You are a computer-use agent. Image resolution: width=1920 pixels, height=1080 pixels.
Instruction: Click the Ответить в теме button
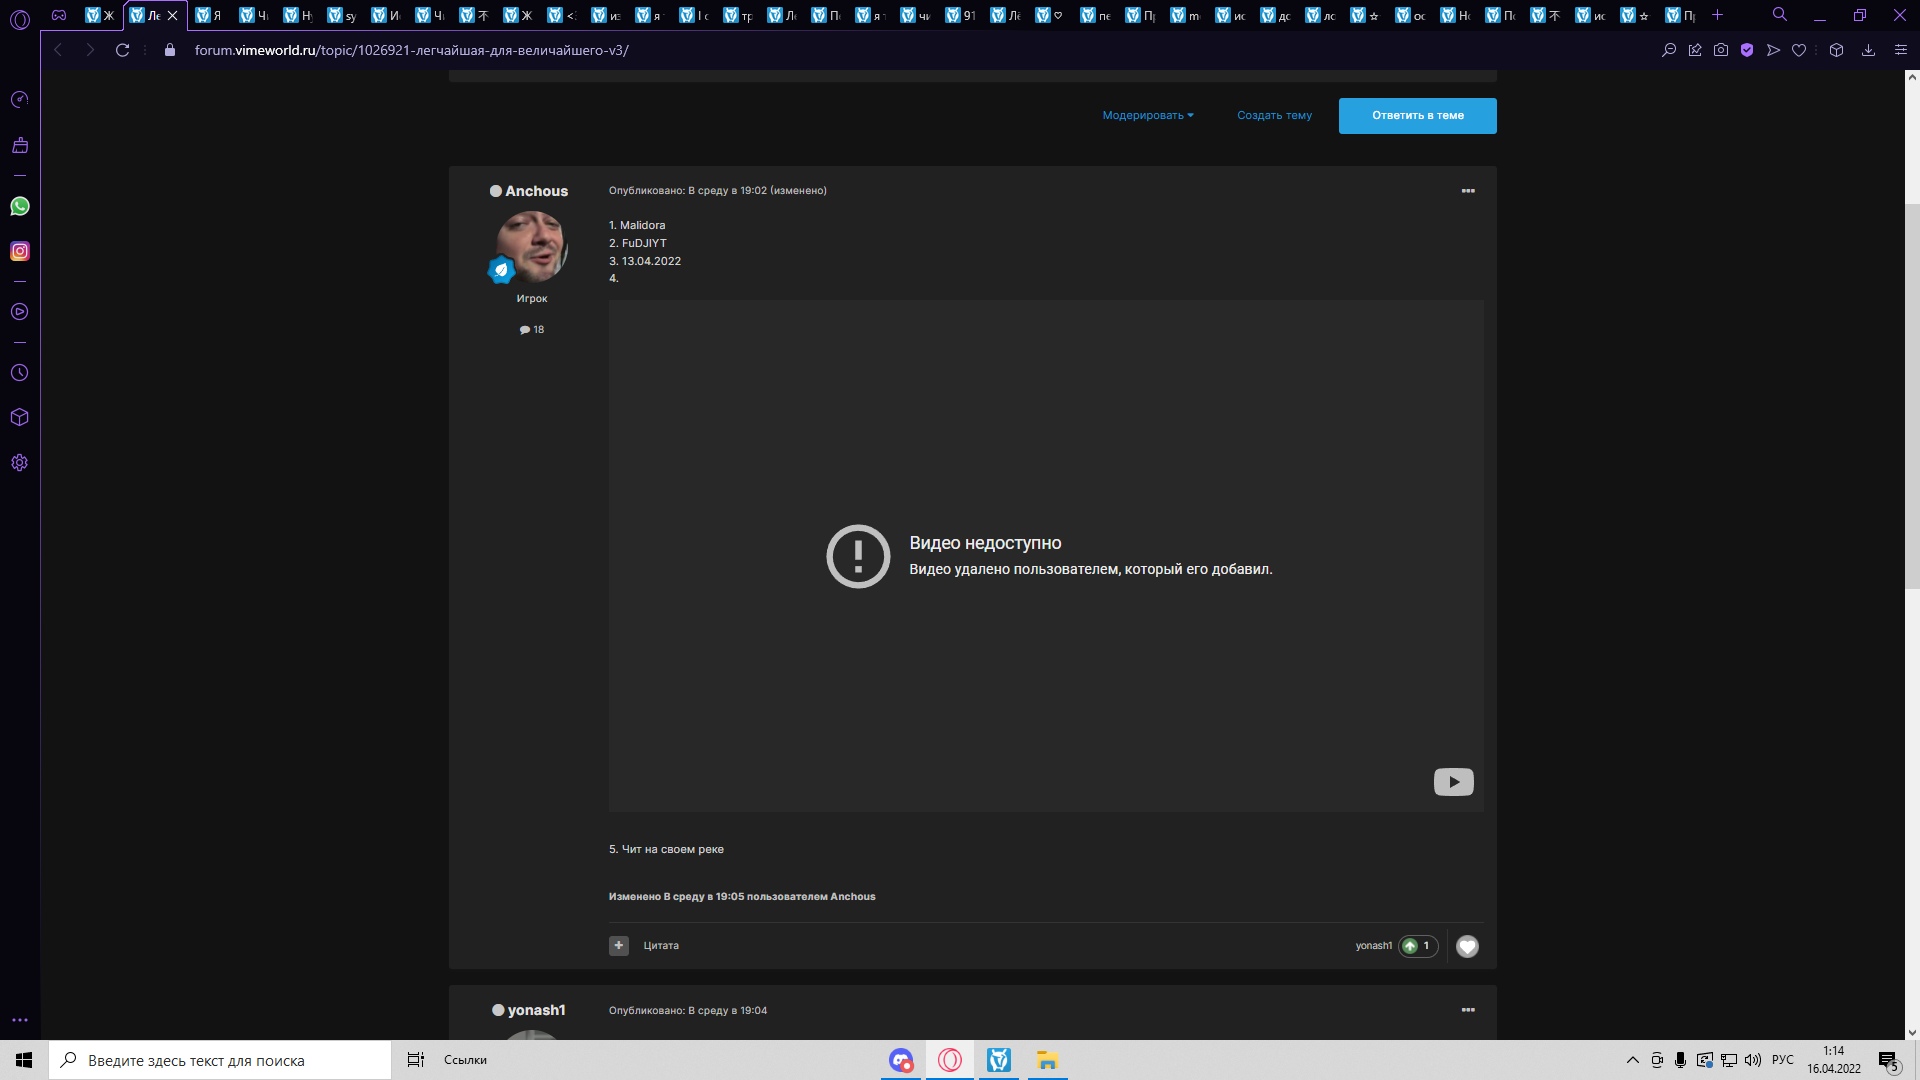(1417, 115)
